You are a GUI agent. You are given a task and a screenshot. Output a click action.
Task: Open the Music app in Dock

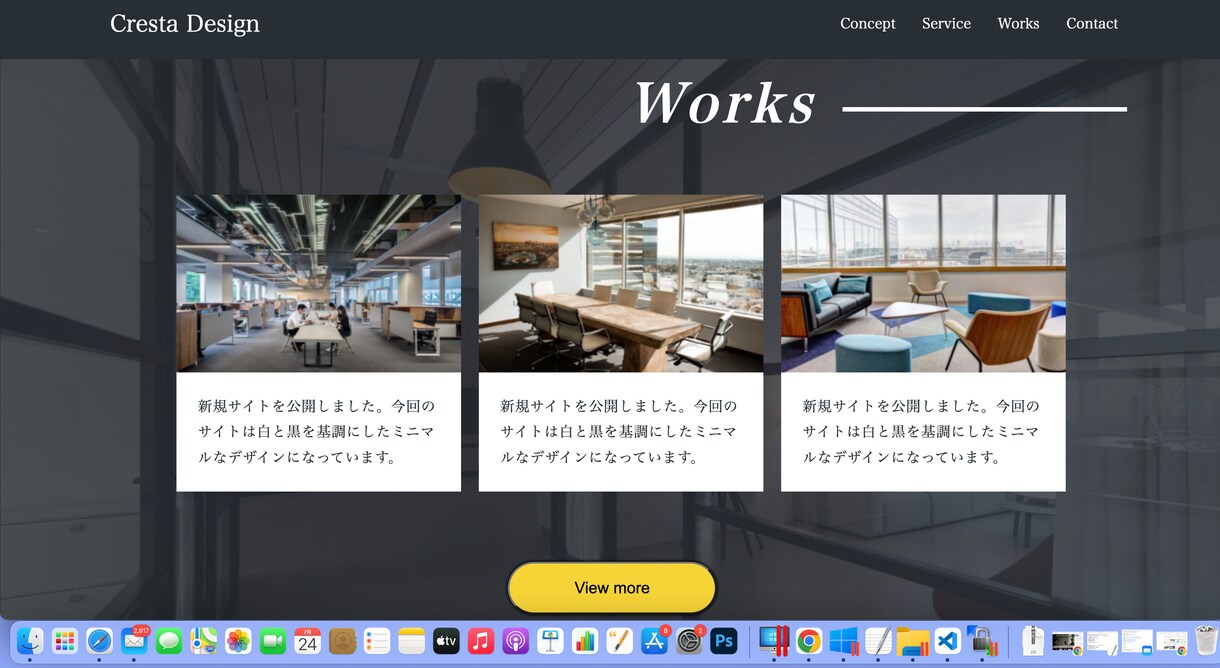coord(481,641)
